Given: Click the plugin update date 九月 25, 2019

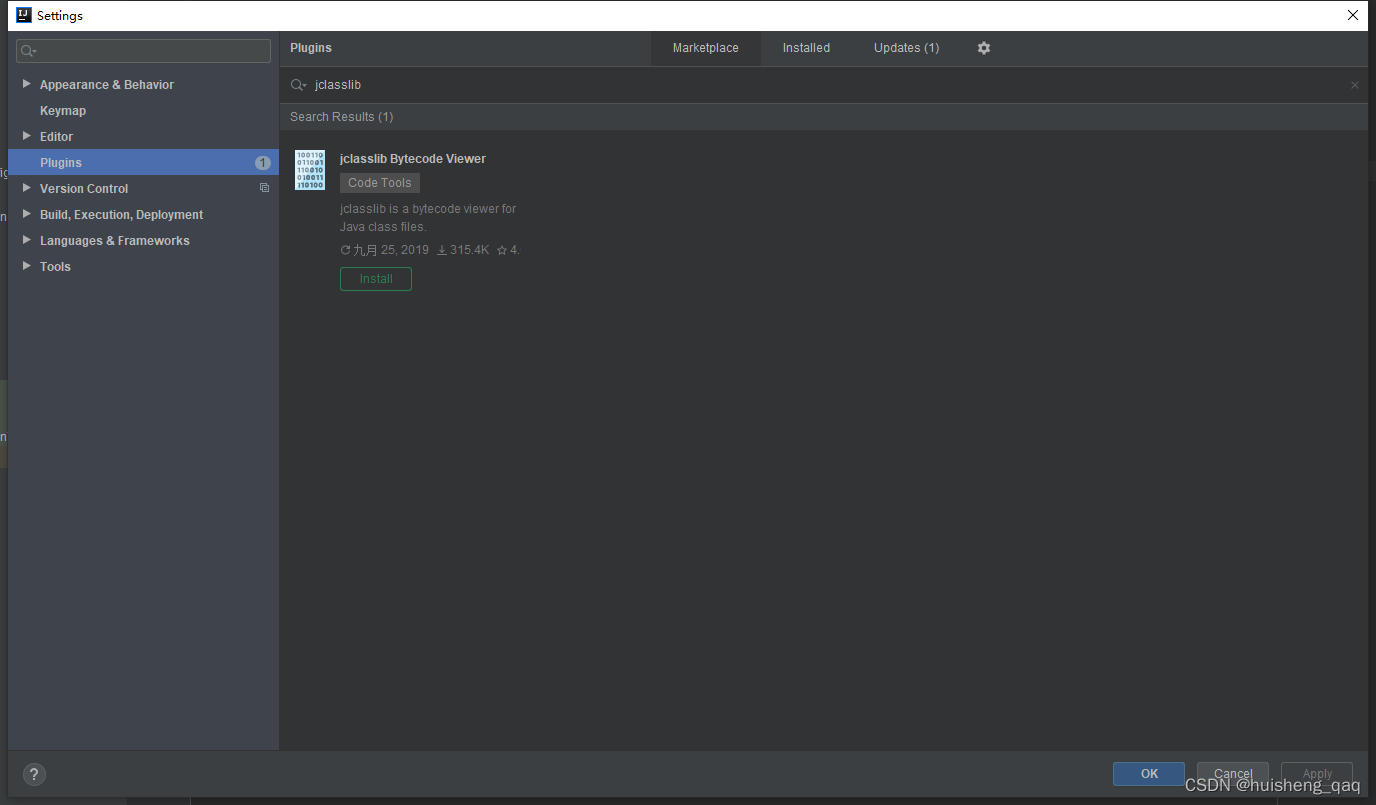Looking at the screenshot, I should pos(384,250).
